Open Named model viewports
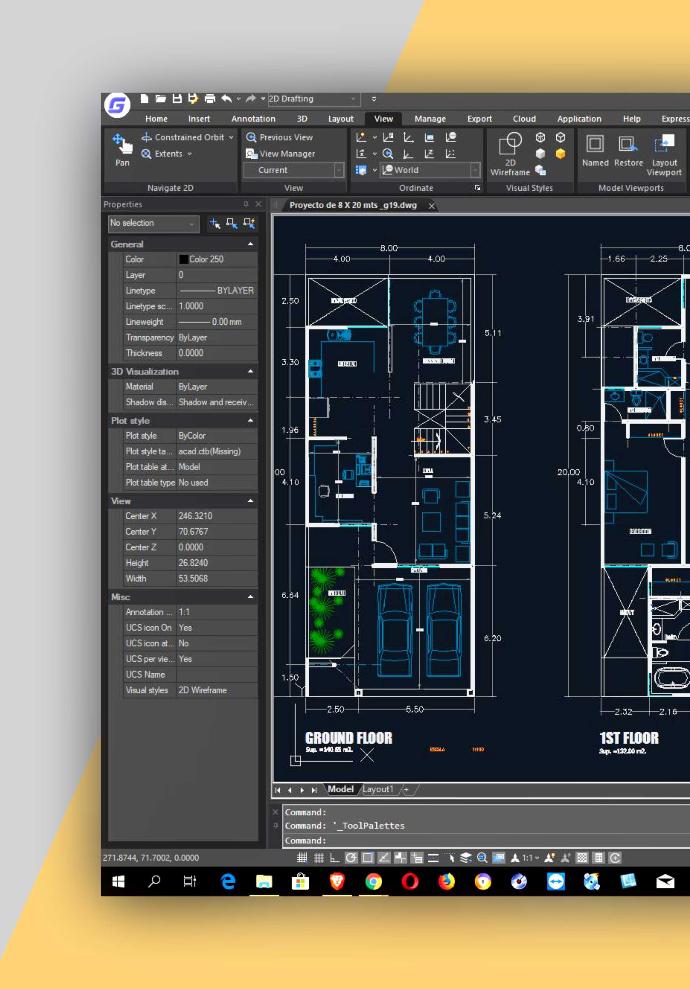Screen dimensions: 690x989 tap(595, 150)
